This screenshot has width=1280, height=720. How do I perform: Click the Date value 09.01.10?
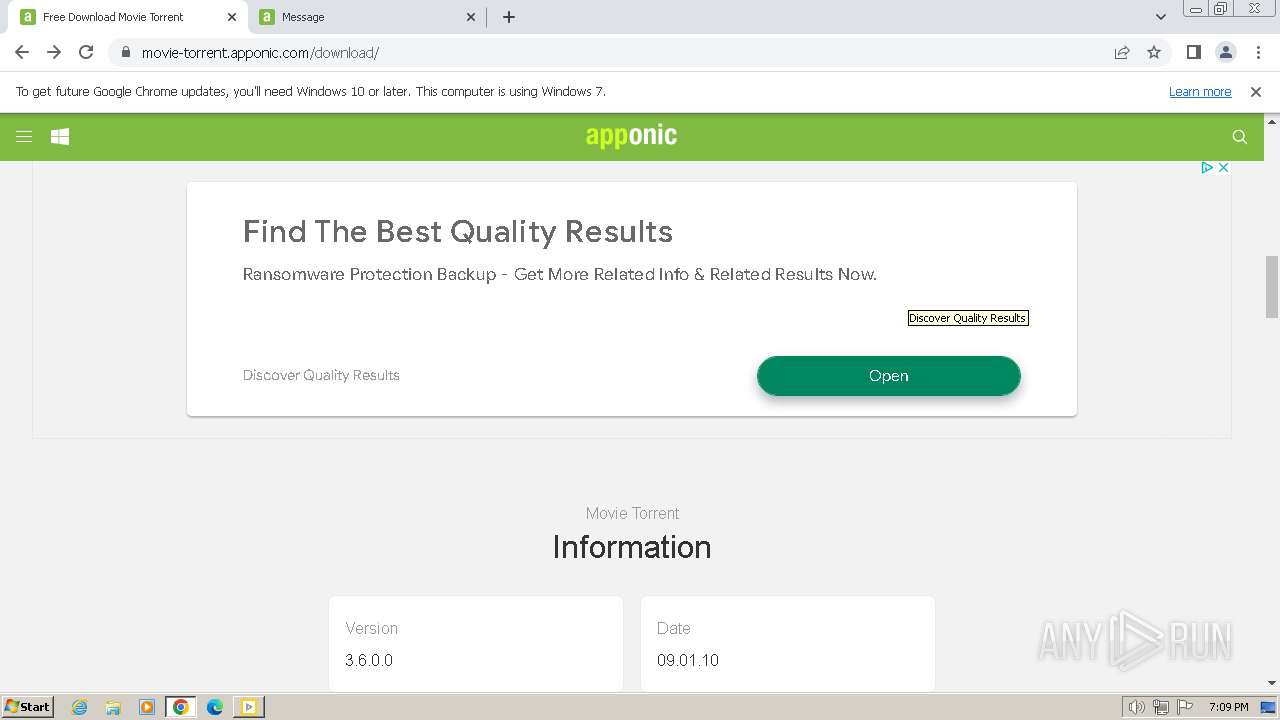[x=688, y=660]
